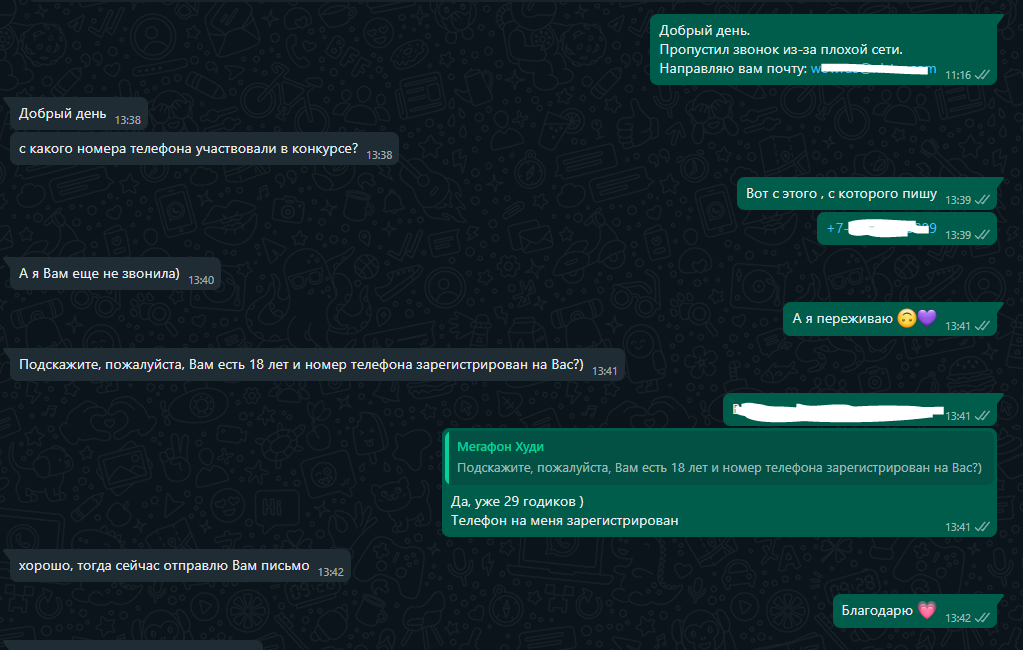
Task: Jump to quoted 'Мегафон Худи' message
Action: (x=720, y=457)
